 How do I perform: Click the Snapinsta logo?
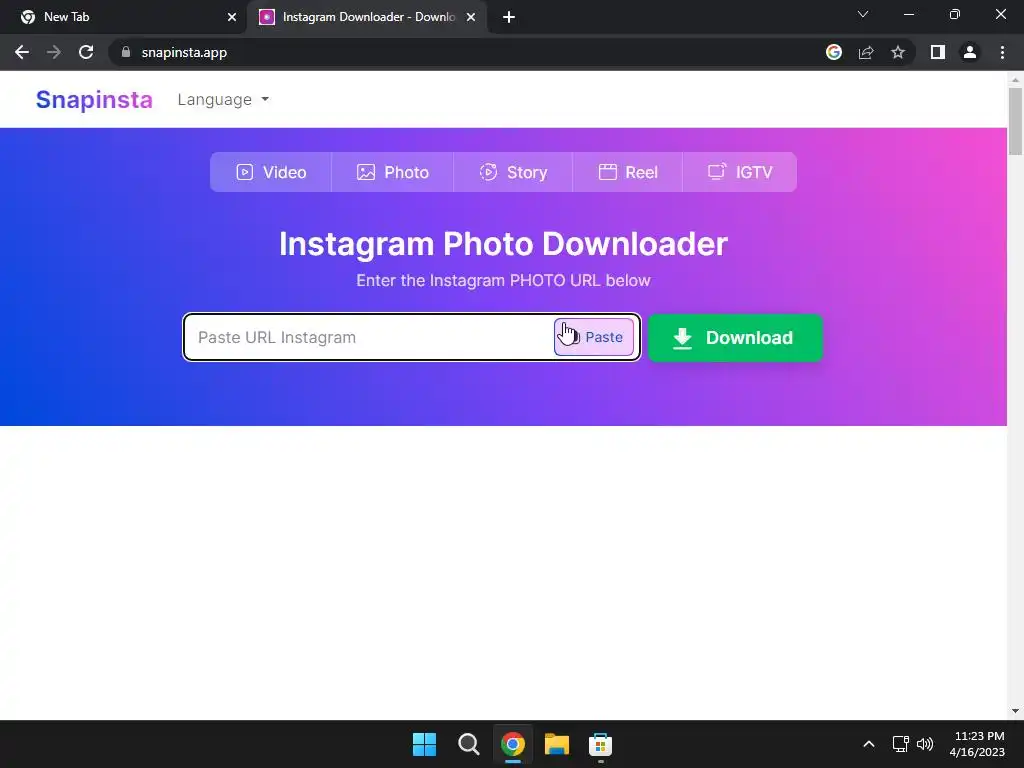pos(94,99)
